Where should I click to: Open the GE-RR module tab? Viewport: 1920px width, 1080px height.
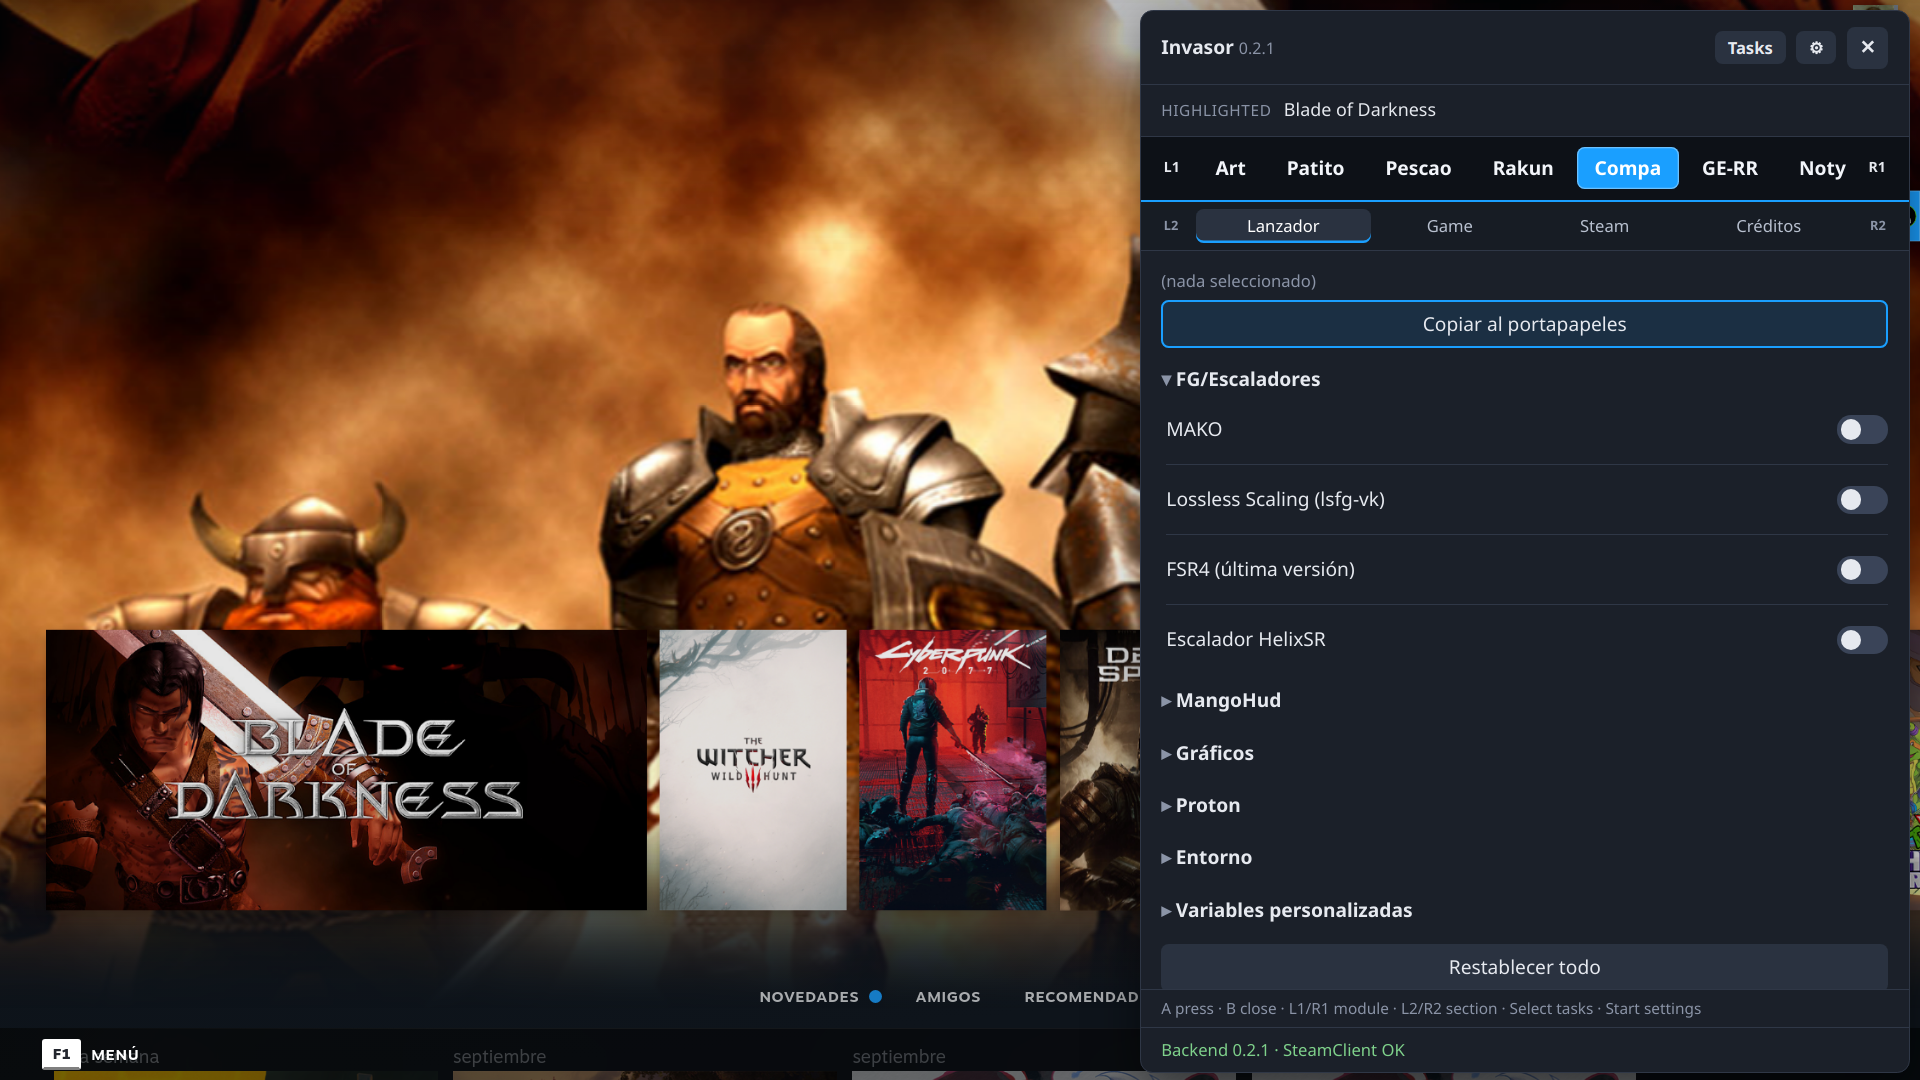(1730, 168)
